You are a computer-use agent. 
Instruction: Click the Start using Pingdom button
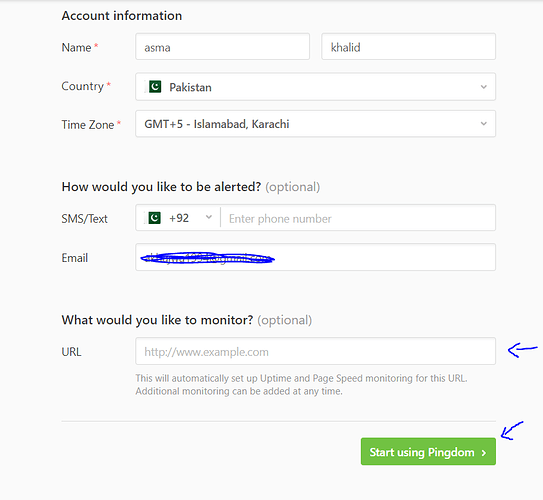click(428, 452)
